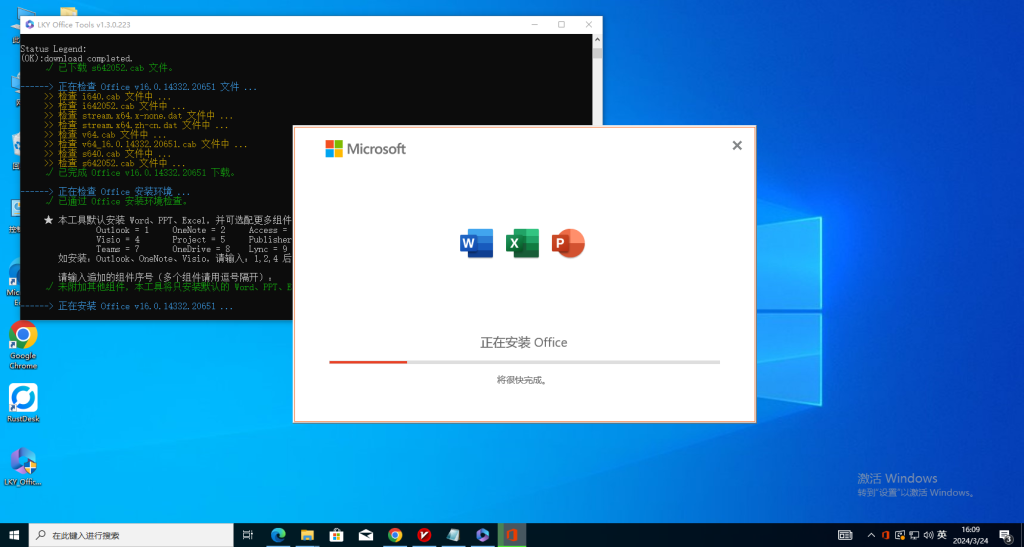Click the LKY Office Tools title bar icon

(29, 25)
